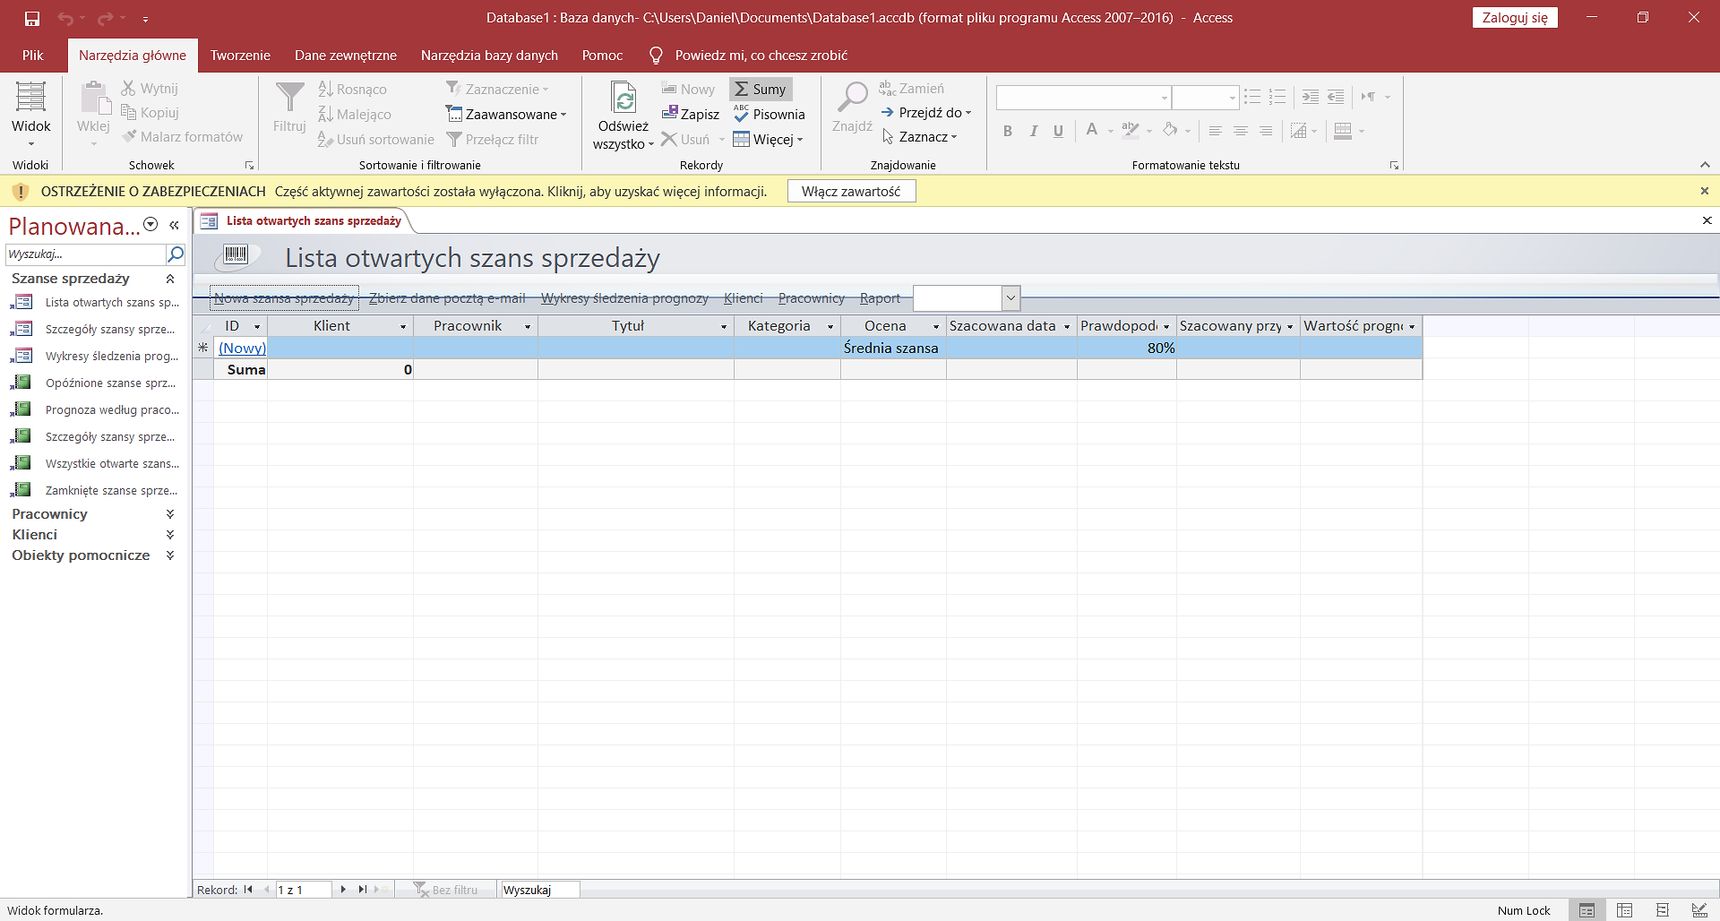Open Opóźnione szanse sprzedaży report
The width and height of the screenshot is (1720, 921).
point(94,383)
